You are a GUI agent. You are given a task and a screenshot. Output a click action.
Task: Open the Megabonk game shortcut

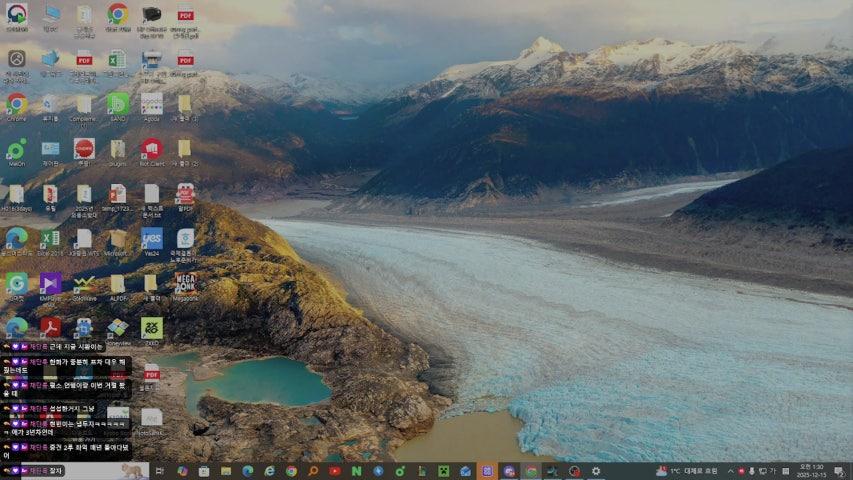coord(185,284)
